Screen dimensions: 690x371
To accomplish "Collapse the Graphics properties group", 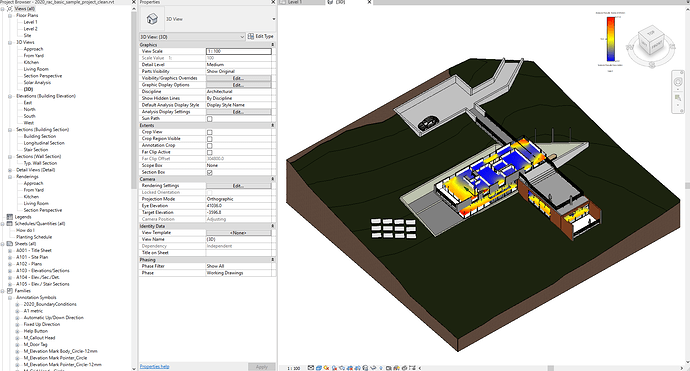I will pyautogui.click(x=272, y=45).
